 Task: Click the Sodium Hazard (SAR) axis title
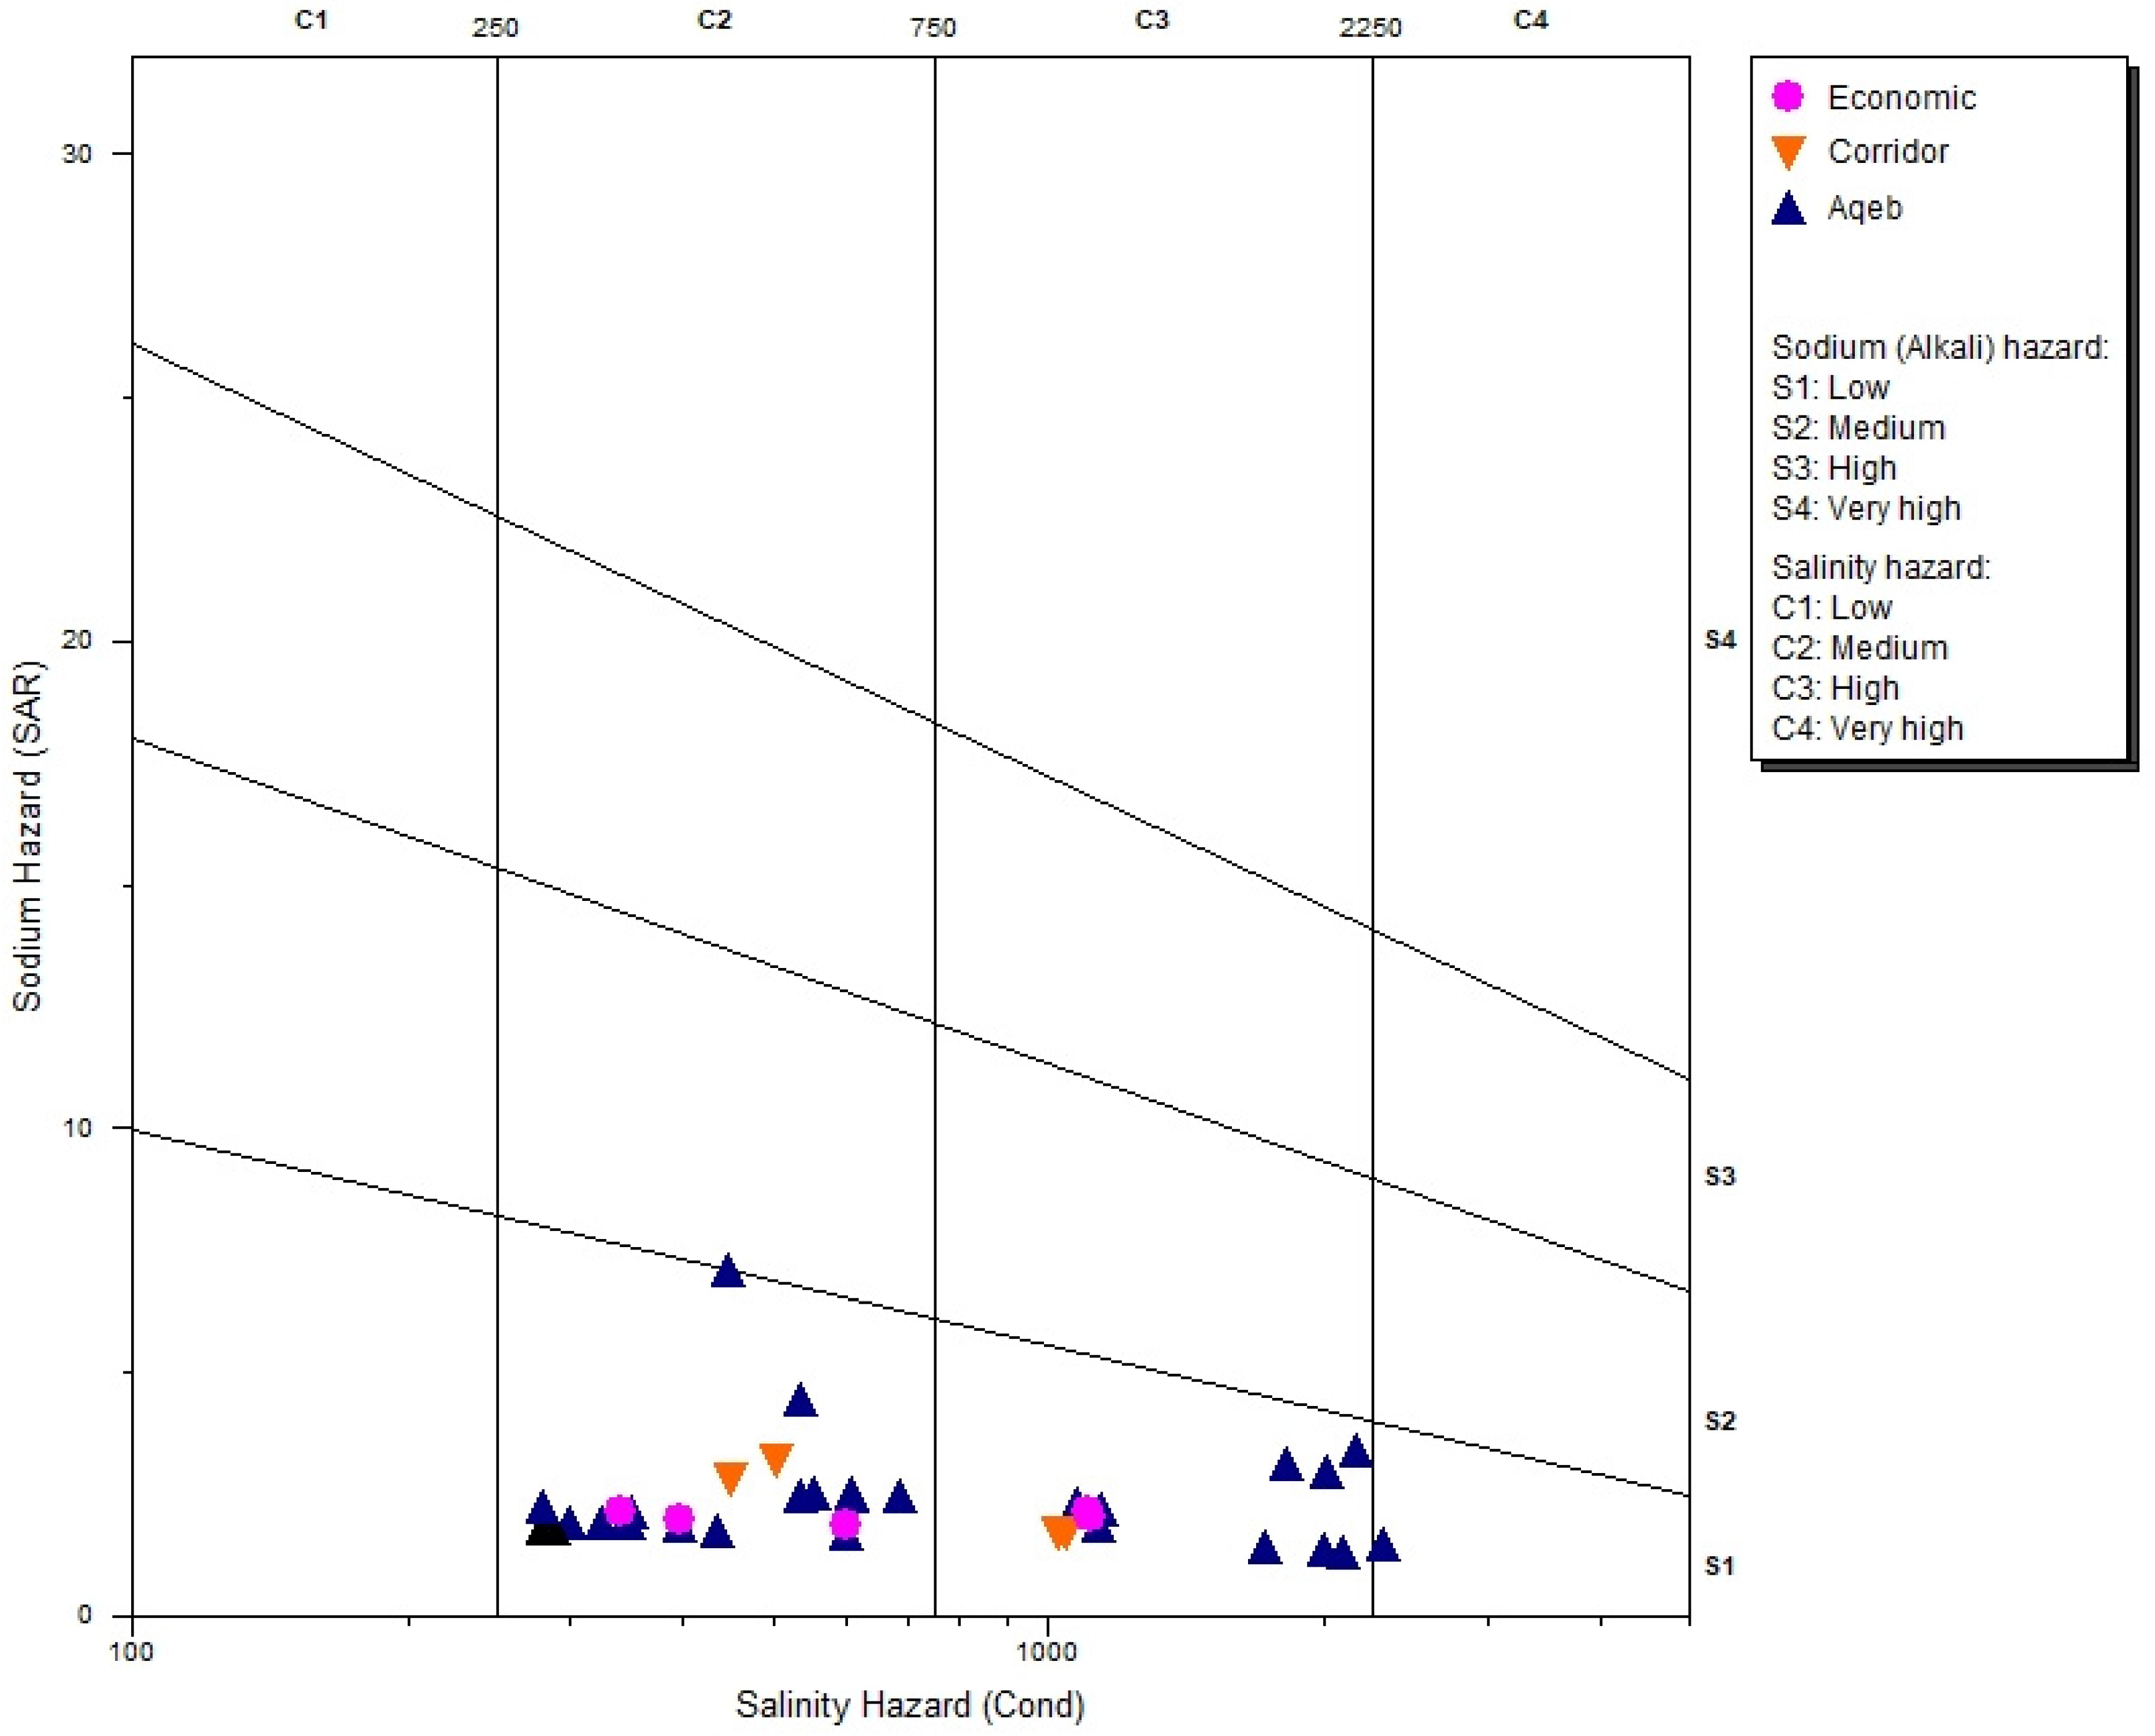(x=28, y=835)
